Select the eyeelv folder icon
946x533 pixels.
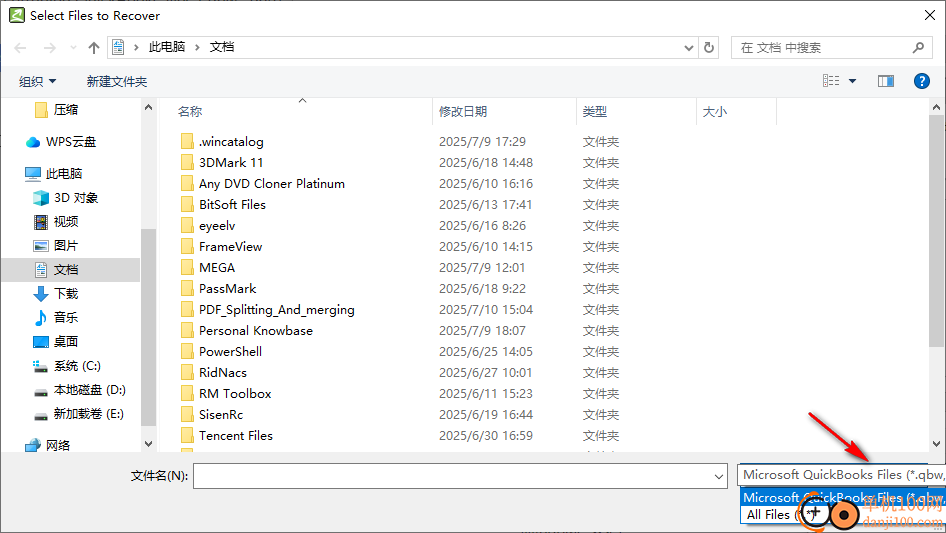point(187,226)
